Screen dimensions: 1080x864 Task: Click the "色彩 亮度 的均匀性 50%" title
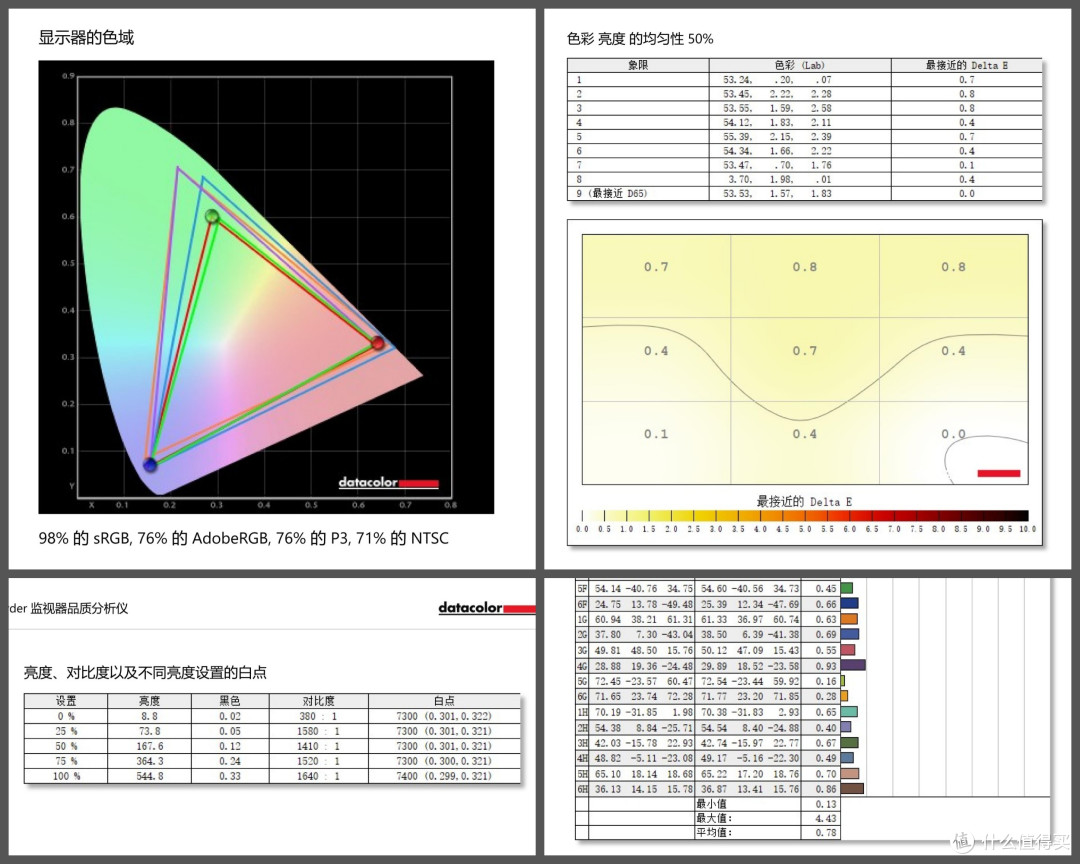(640, 39)
